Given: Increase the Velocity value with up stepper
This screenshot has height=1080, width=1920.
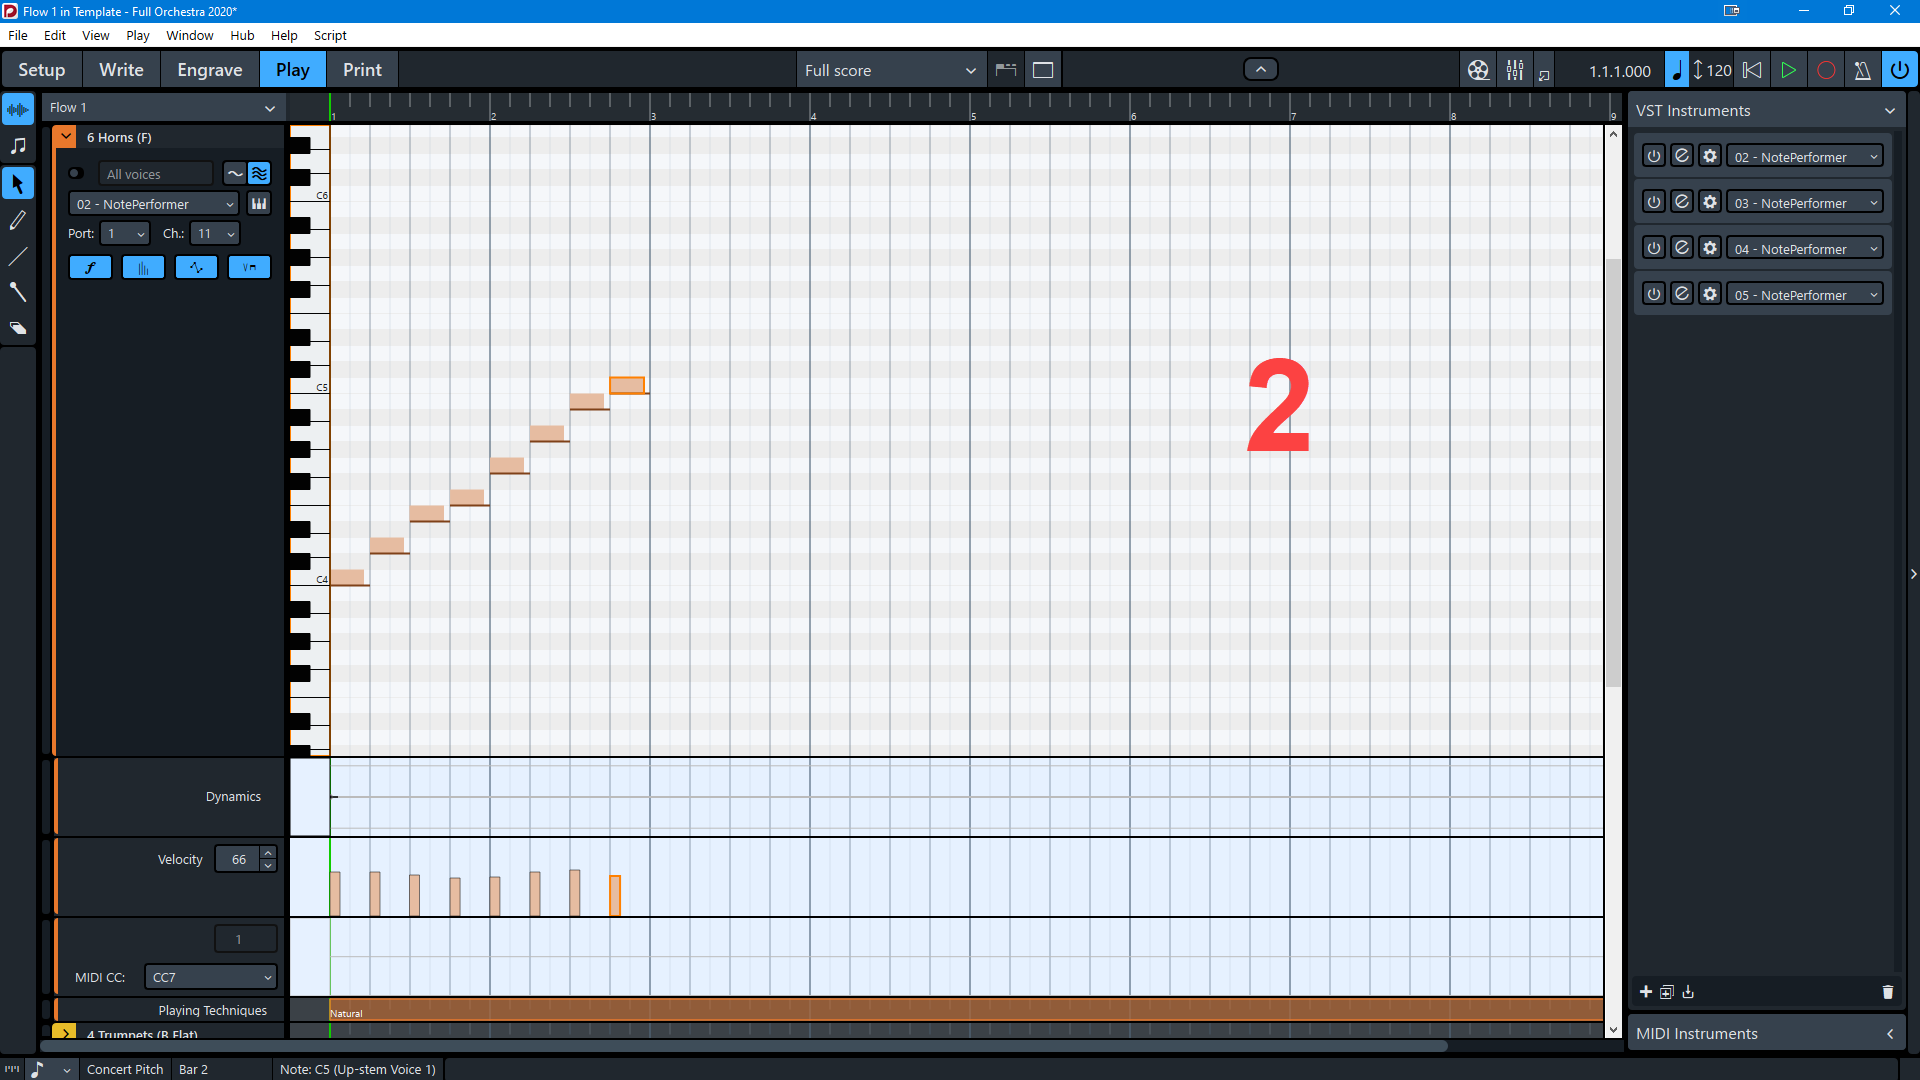Looking at the screenshot, I should pos(268,853).
